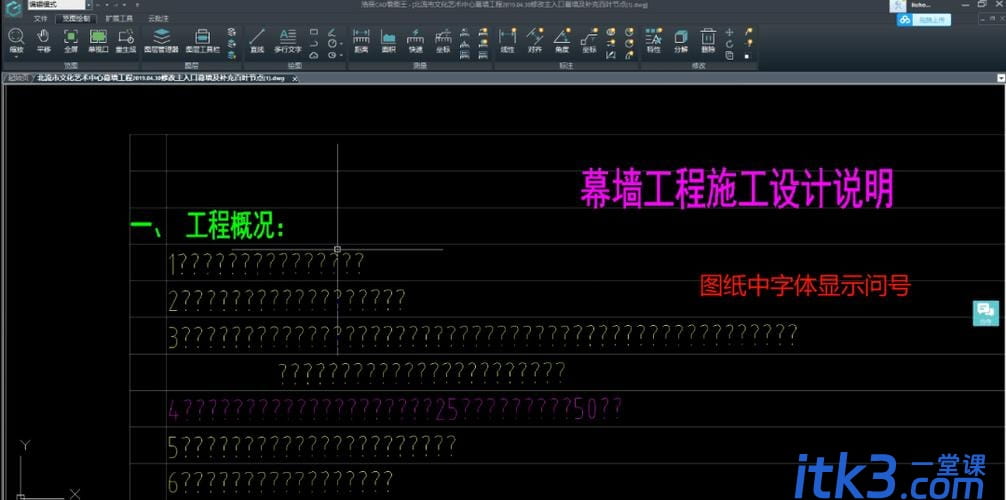Select the 直线 line drawing tool

[x=257, y=40]
